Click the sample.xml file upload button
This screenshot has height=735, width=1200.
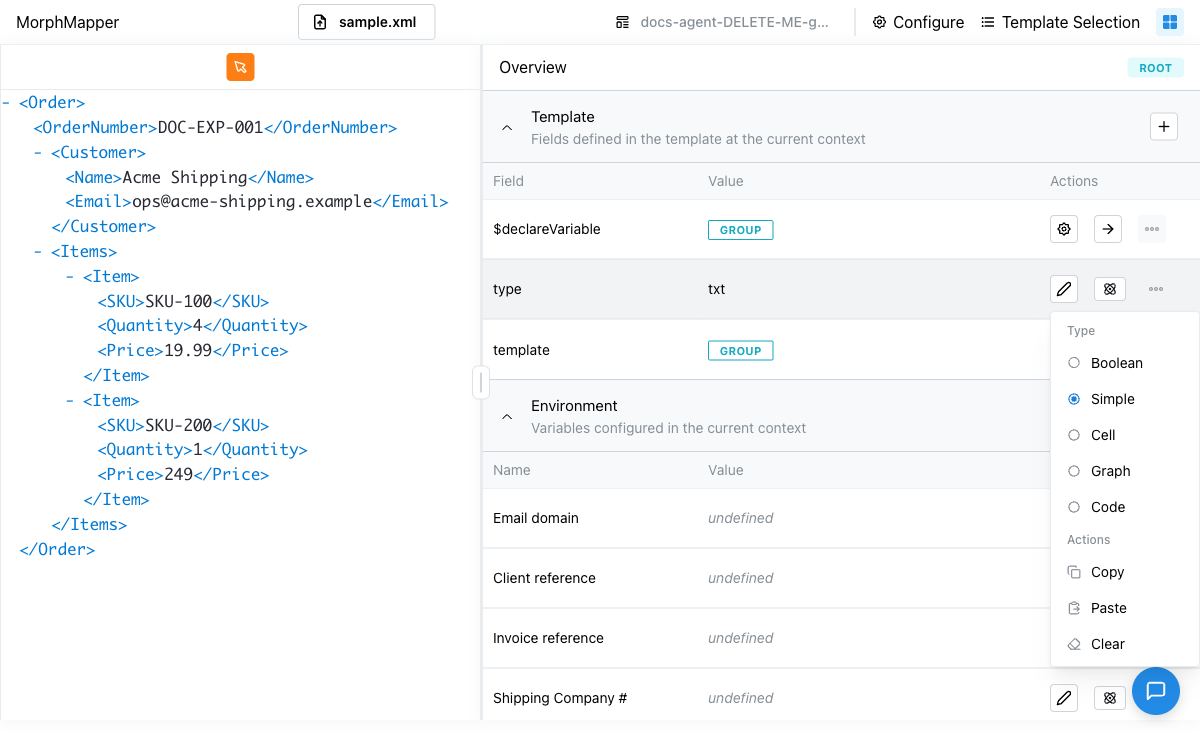point(366,22)
